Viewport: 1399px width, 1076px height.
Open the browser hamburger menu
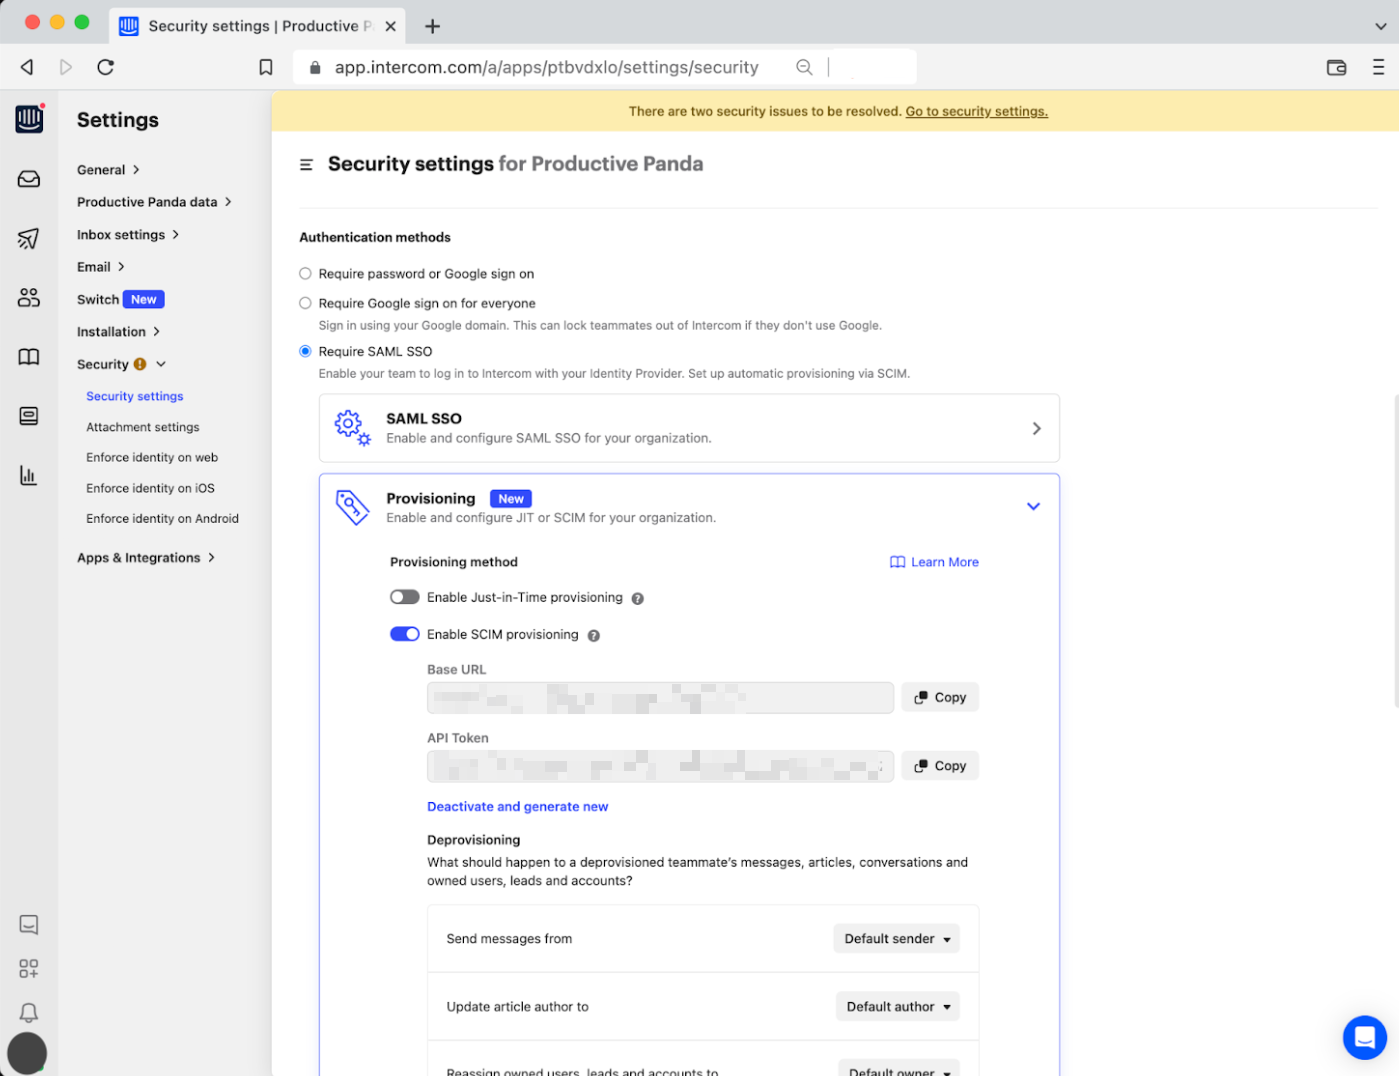[1378, 67]
